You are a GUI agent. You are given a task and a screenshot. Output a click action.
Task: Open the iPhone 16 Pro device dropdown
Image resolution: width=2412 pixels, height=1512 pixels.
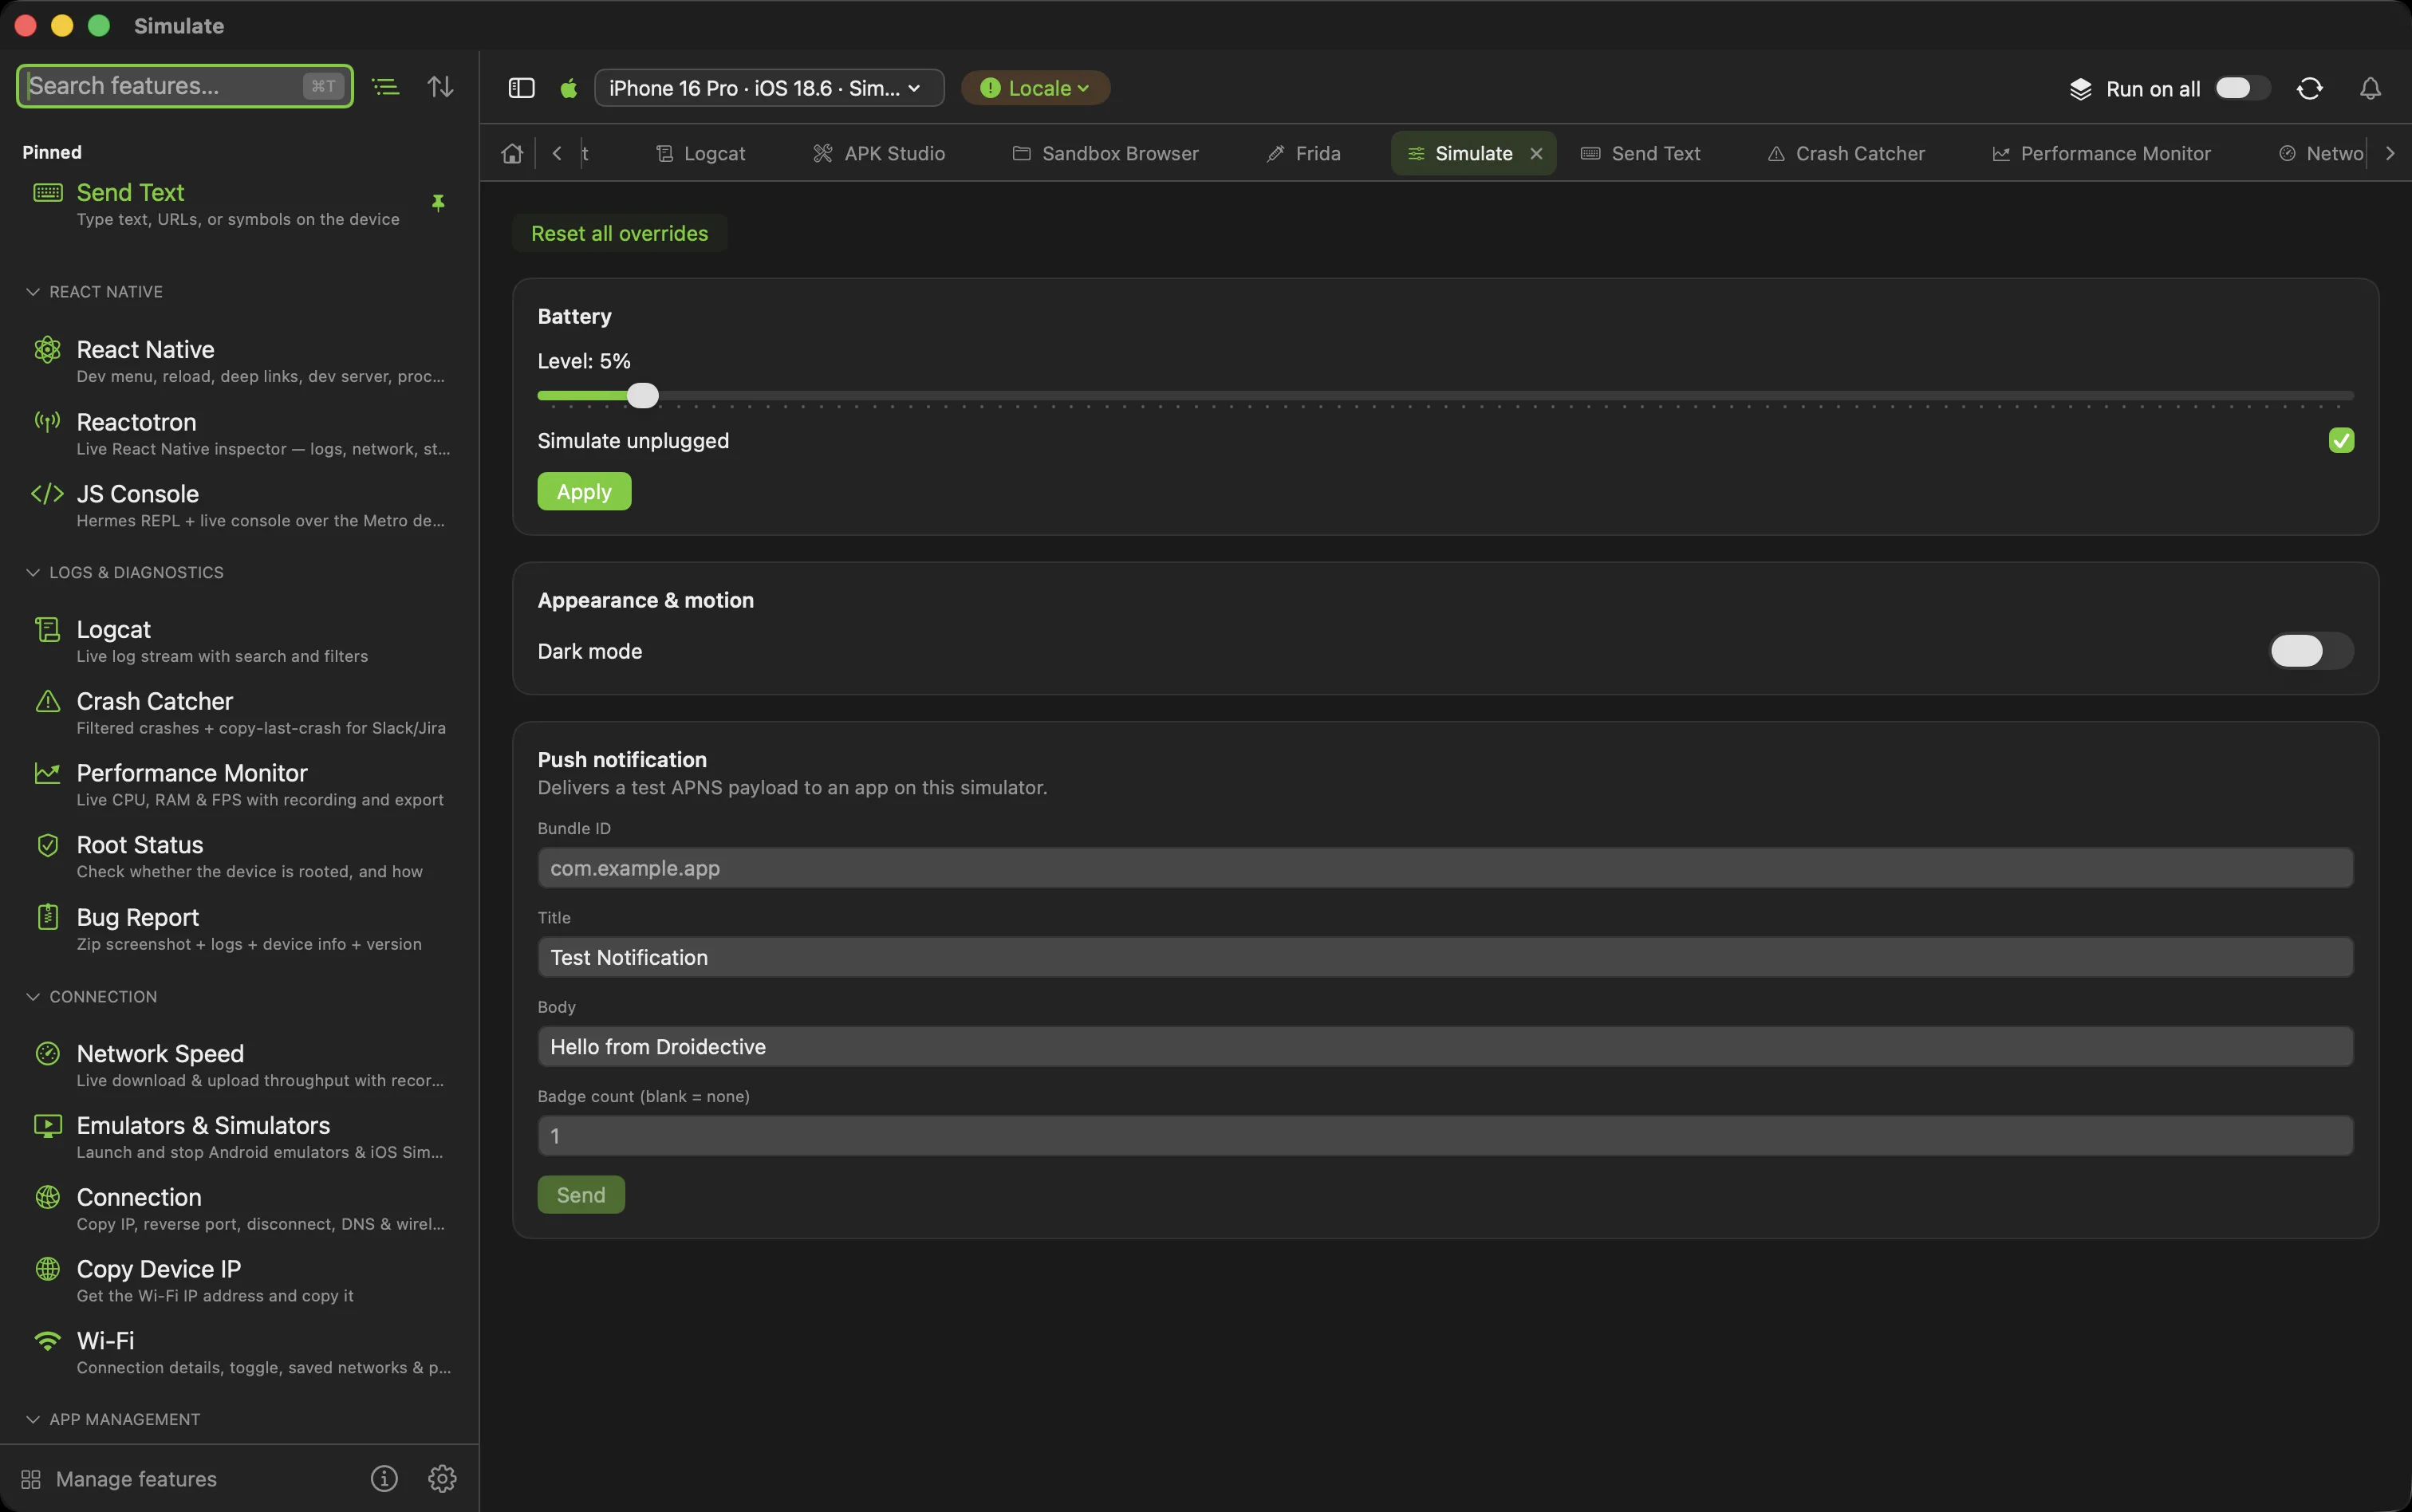(x=768, y=88)
